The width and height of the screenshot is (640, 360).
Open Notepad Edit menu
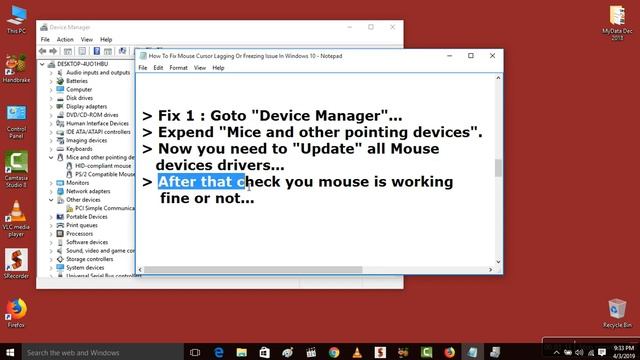click(158, 68)
